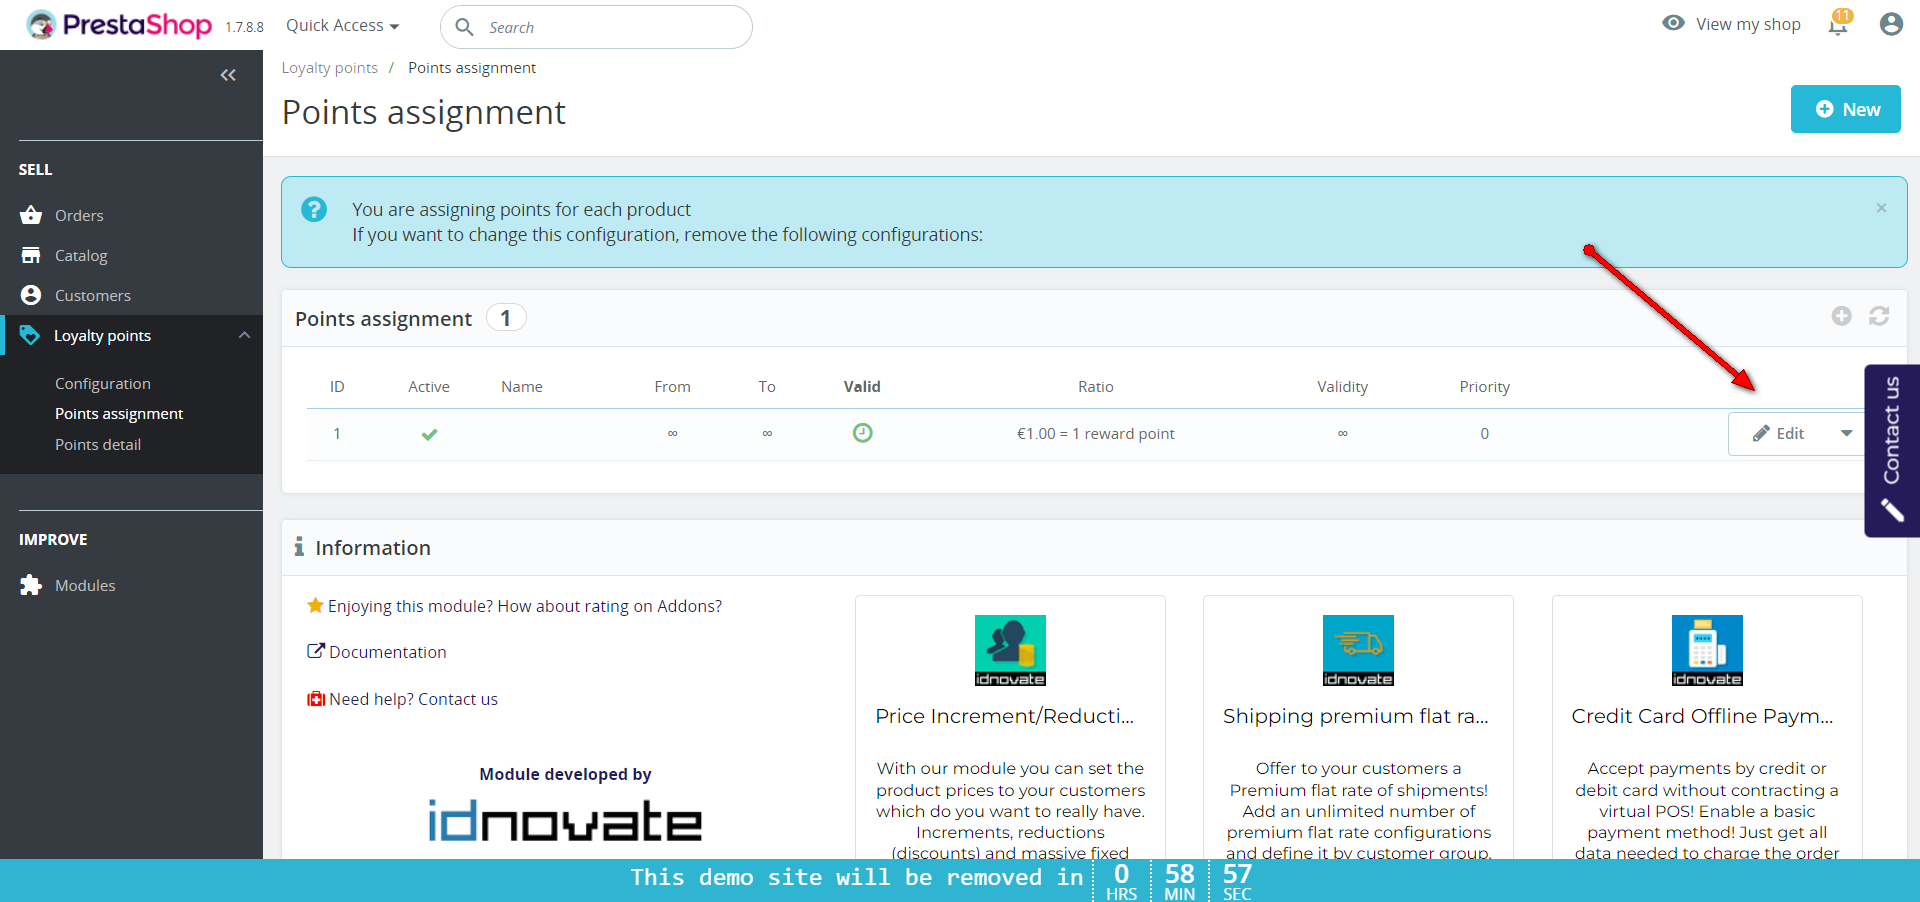Click the search magnifier icon

pyautogui.click(x=464, y=27)
